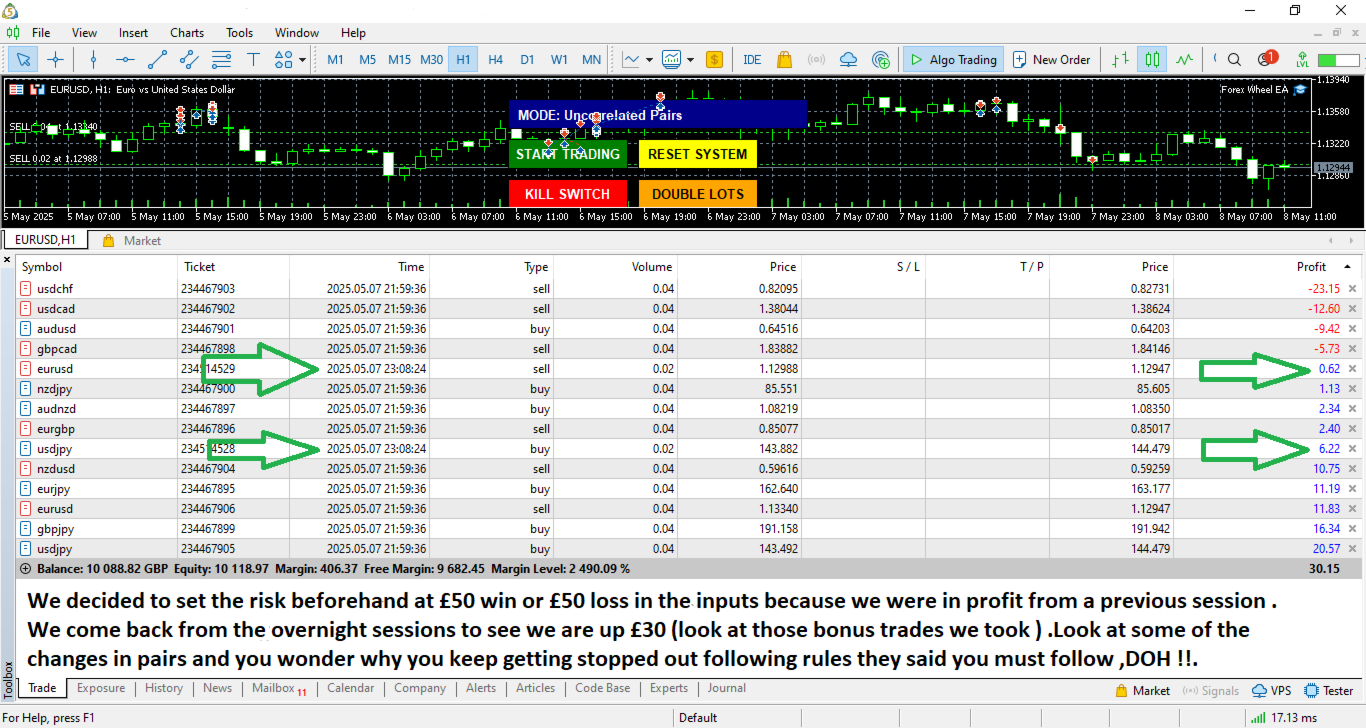Click the START TRADING button

568,154
